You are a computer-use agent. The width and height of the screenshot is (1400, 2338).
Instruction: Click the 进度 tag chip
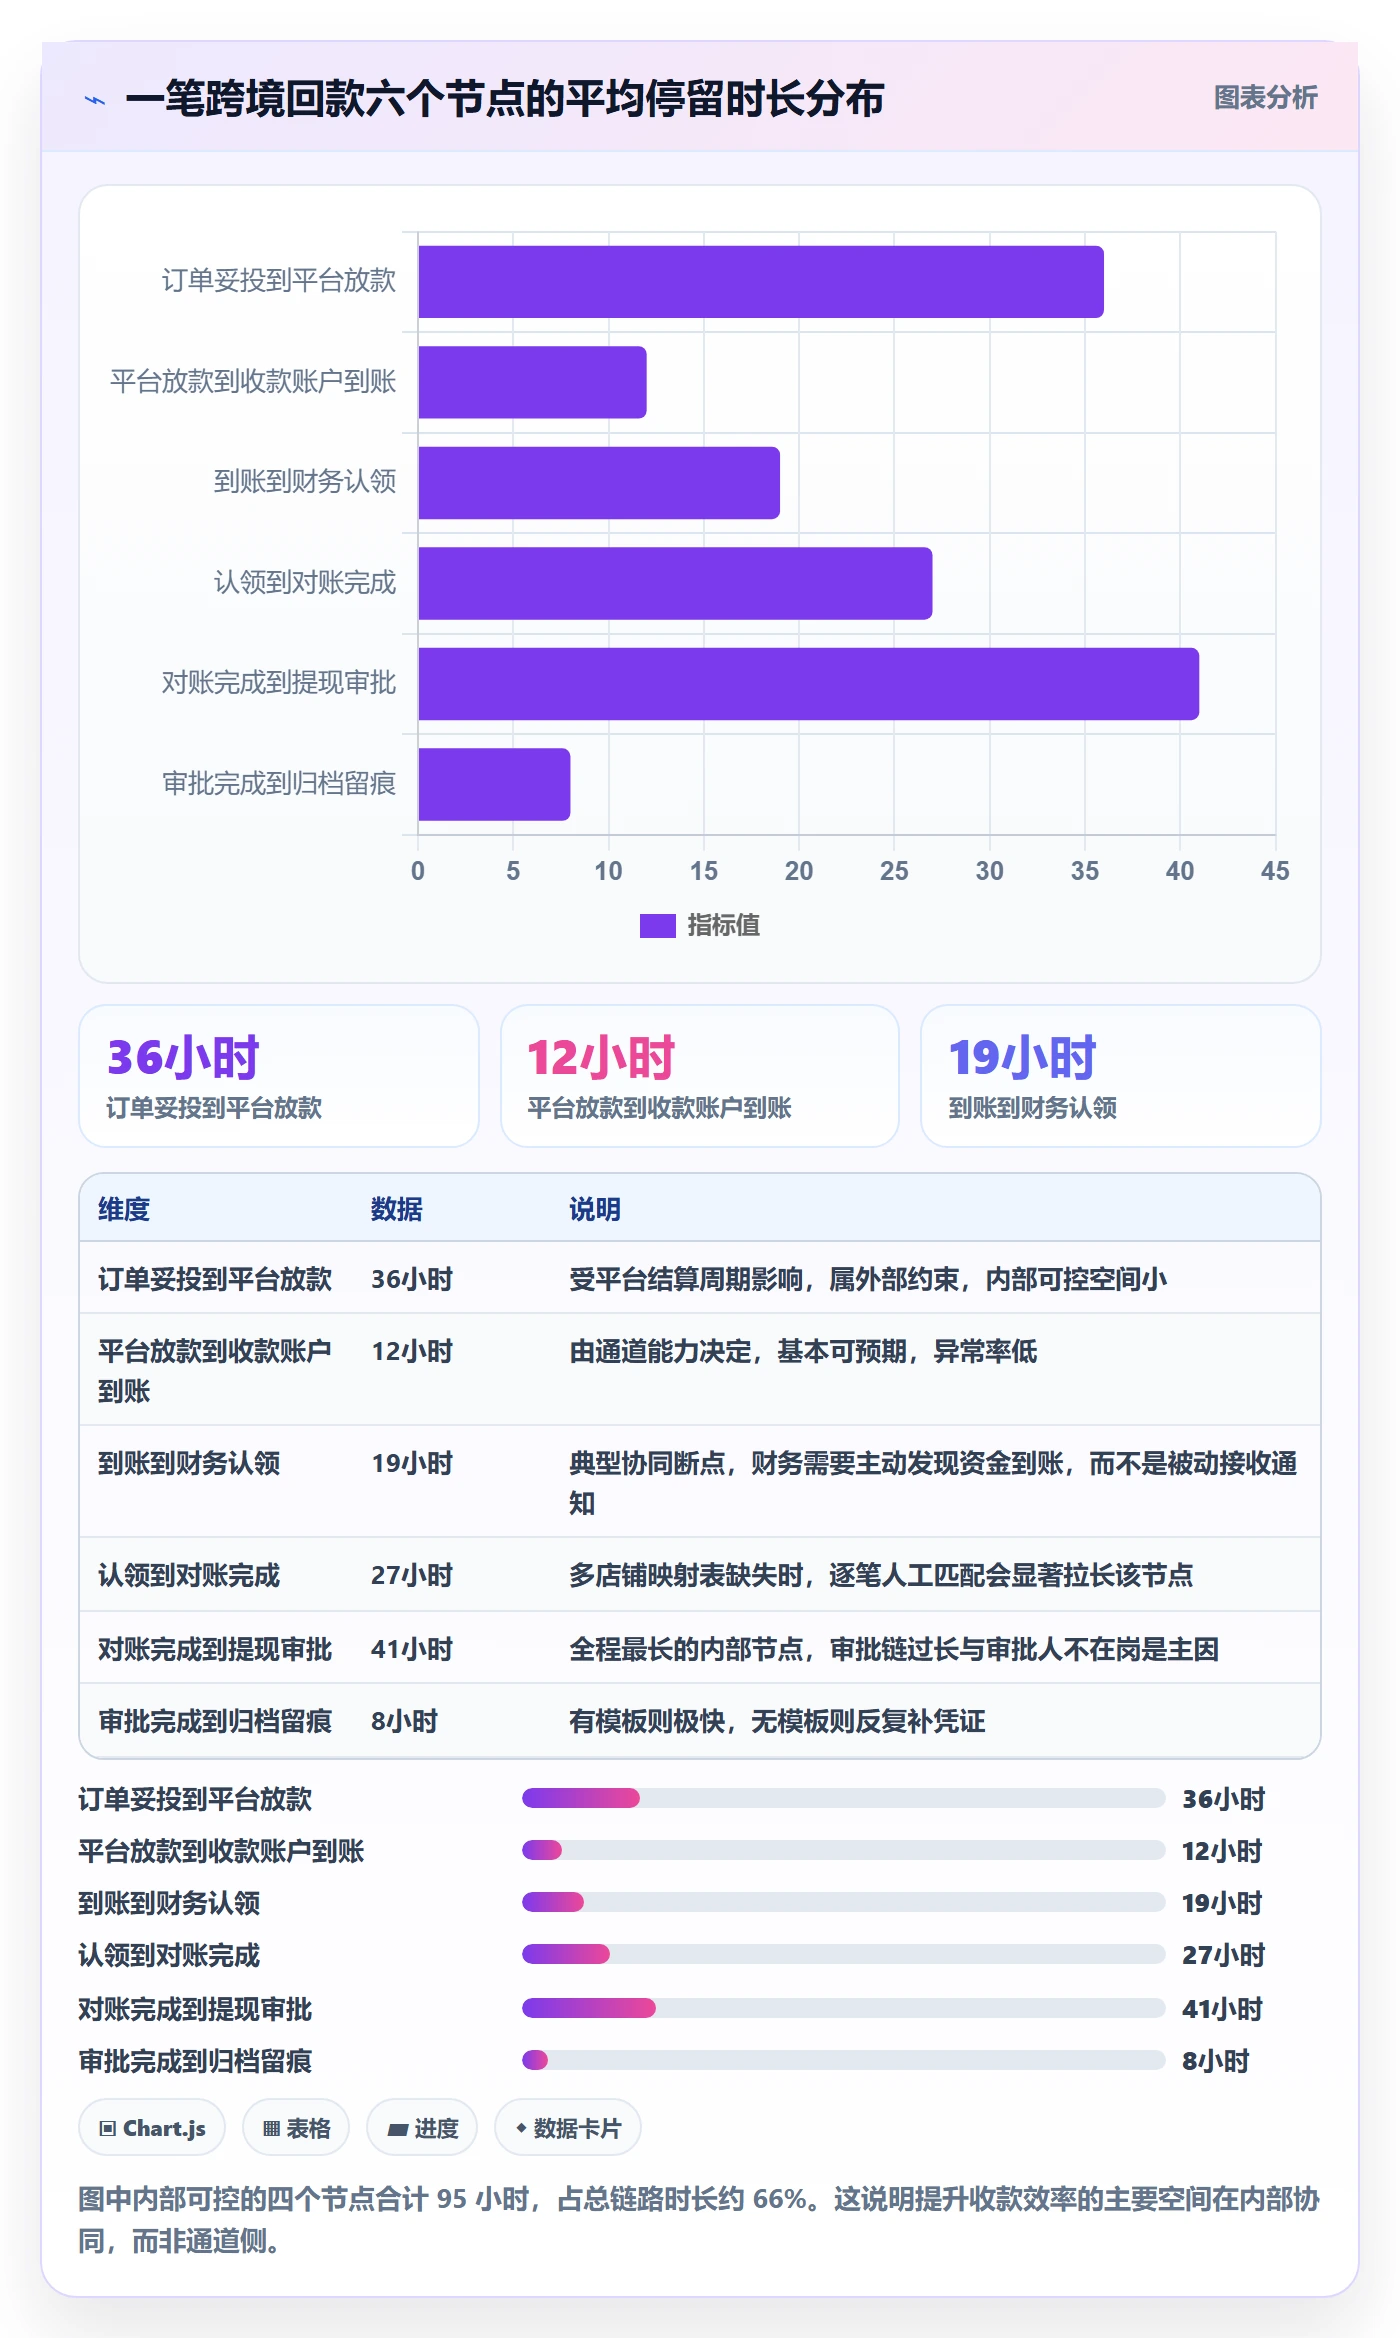[x=422, y=2128]
